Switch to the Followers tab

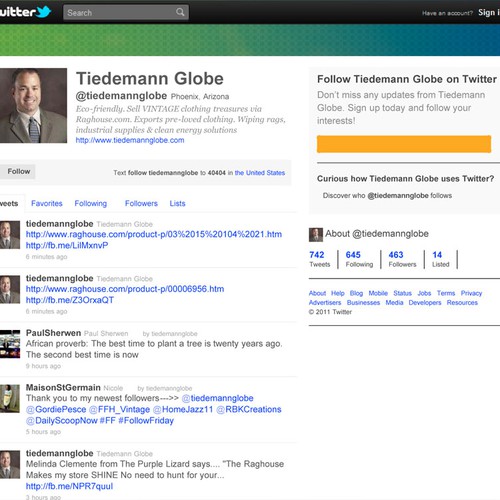(141, 203)
